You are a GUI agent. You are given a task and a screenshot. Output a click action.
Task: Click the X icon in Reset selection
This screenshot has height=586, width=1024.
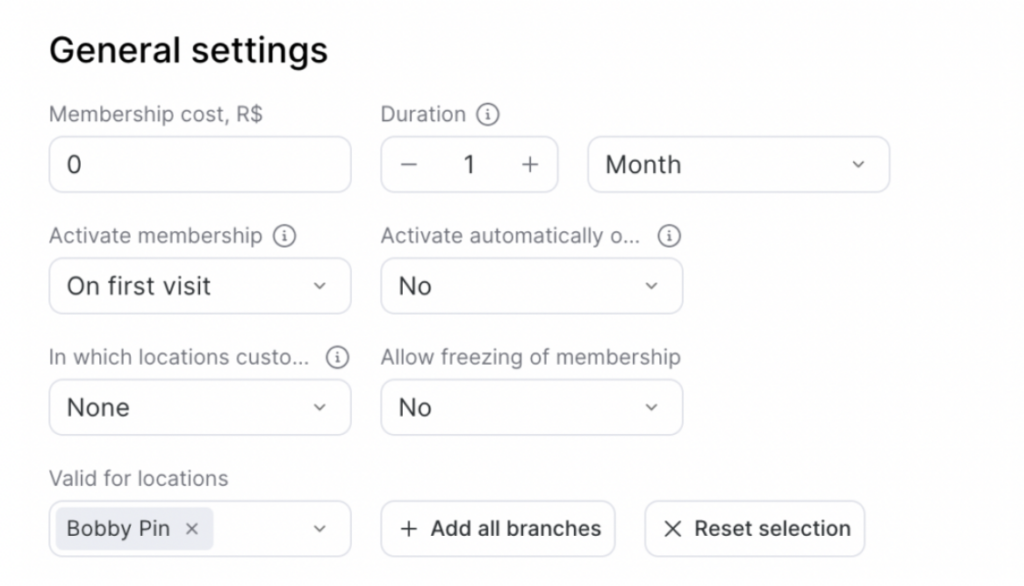coord(673,529)
